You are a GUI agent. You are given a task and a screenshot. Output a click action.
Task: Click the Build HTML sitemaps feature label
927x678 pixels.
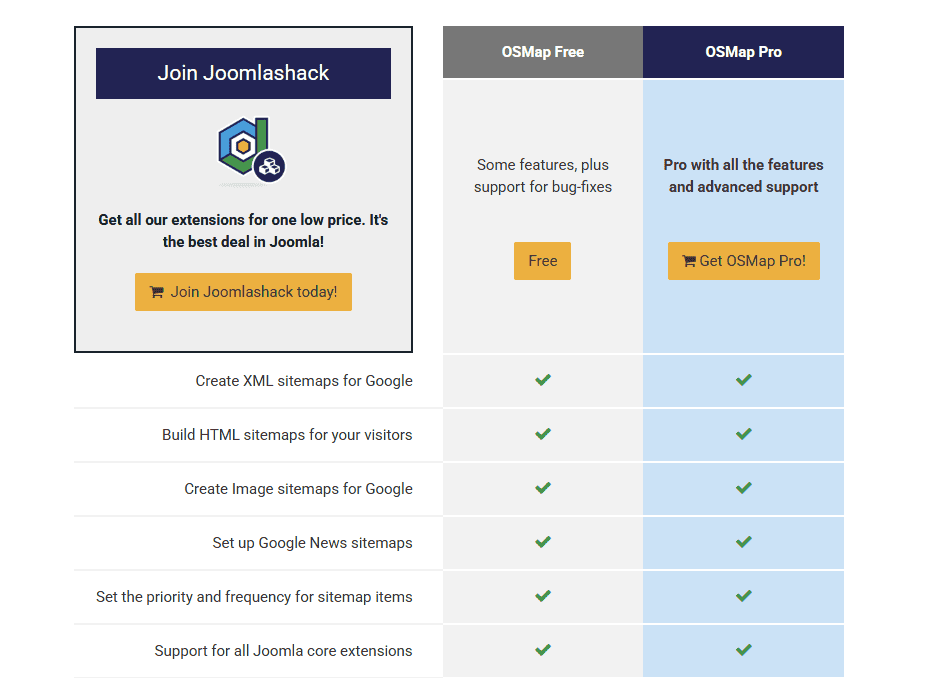coord(287,434)
